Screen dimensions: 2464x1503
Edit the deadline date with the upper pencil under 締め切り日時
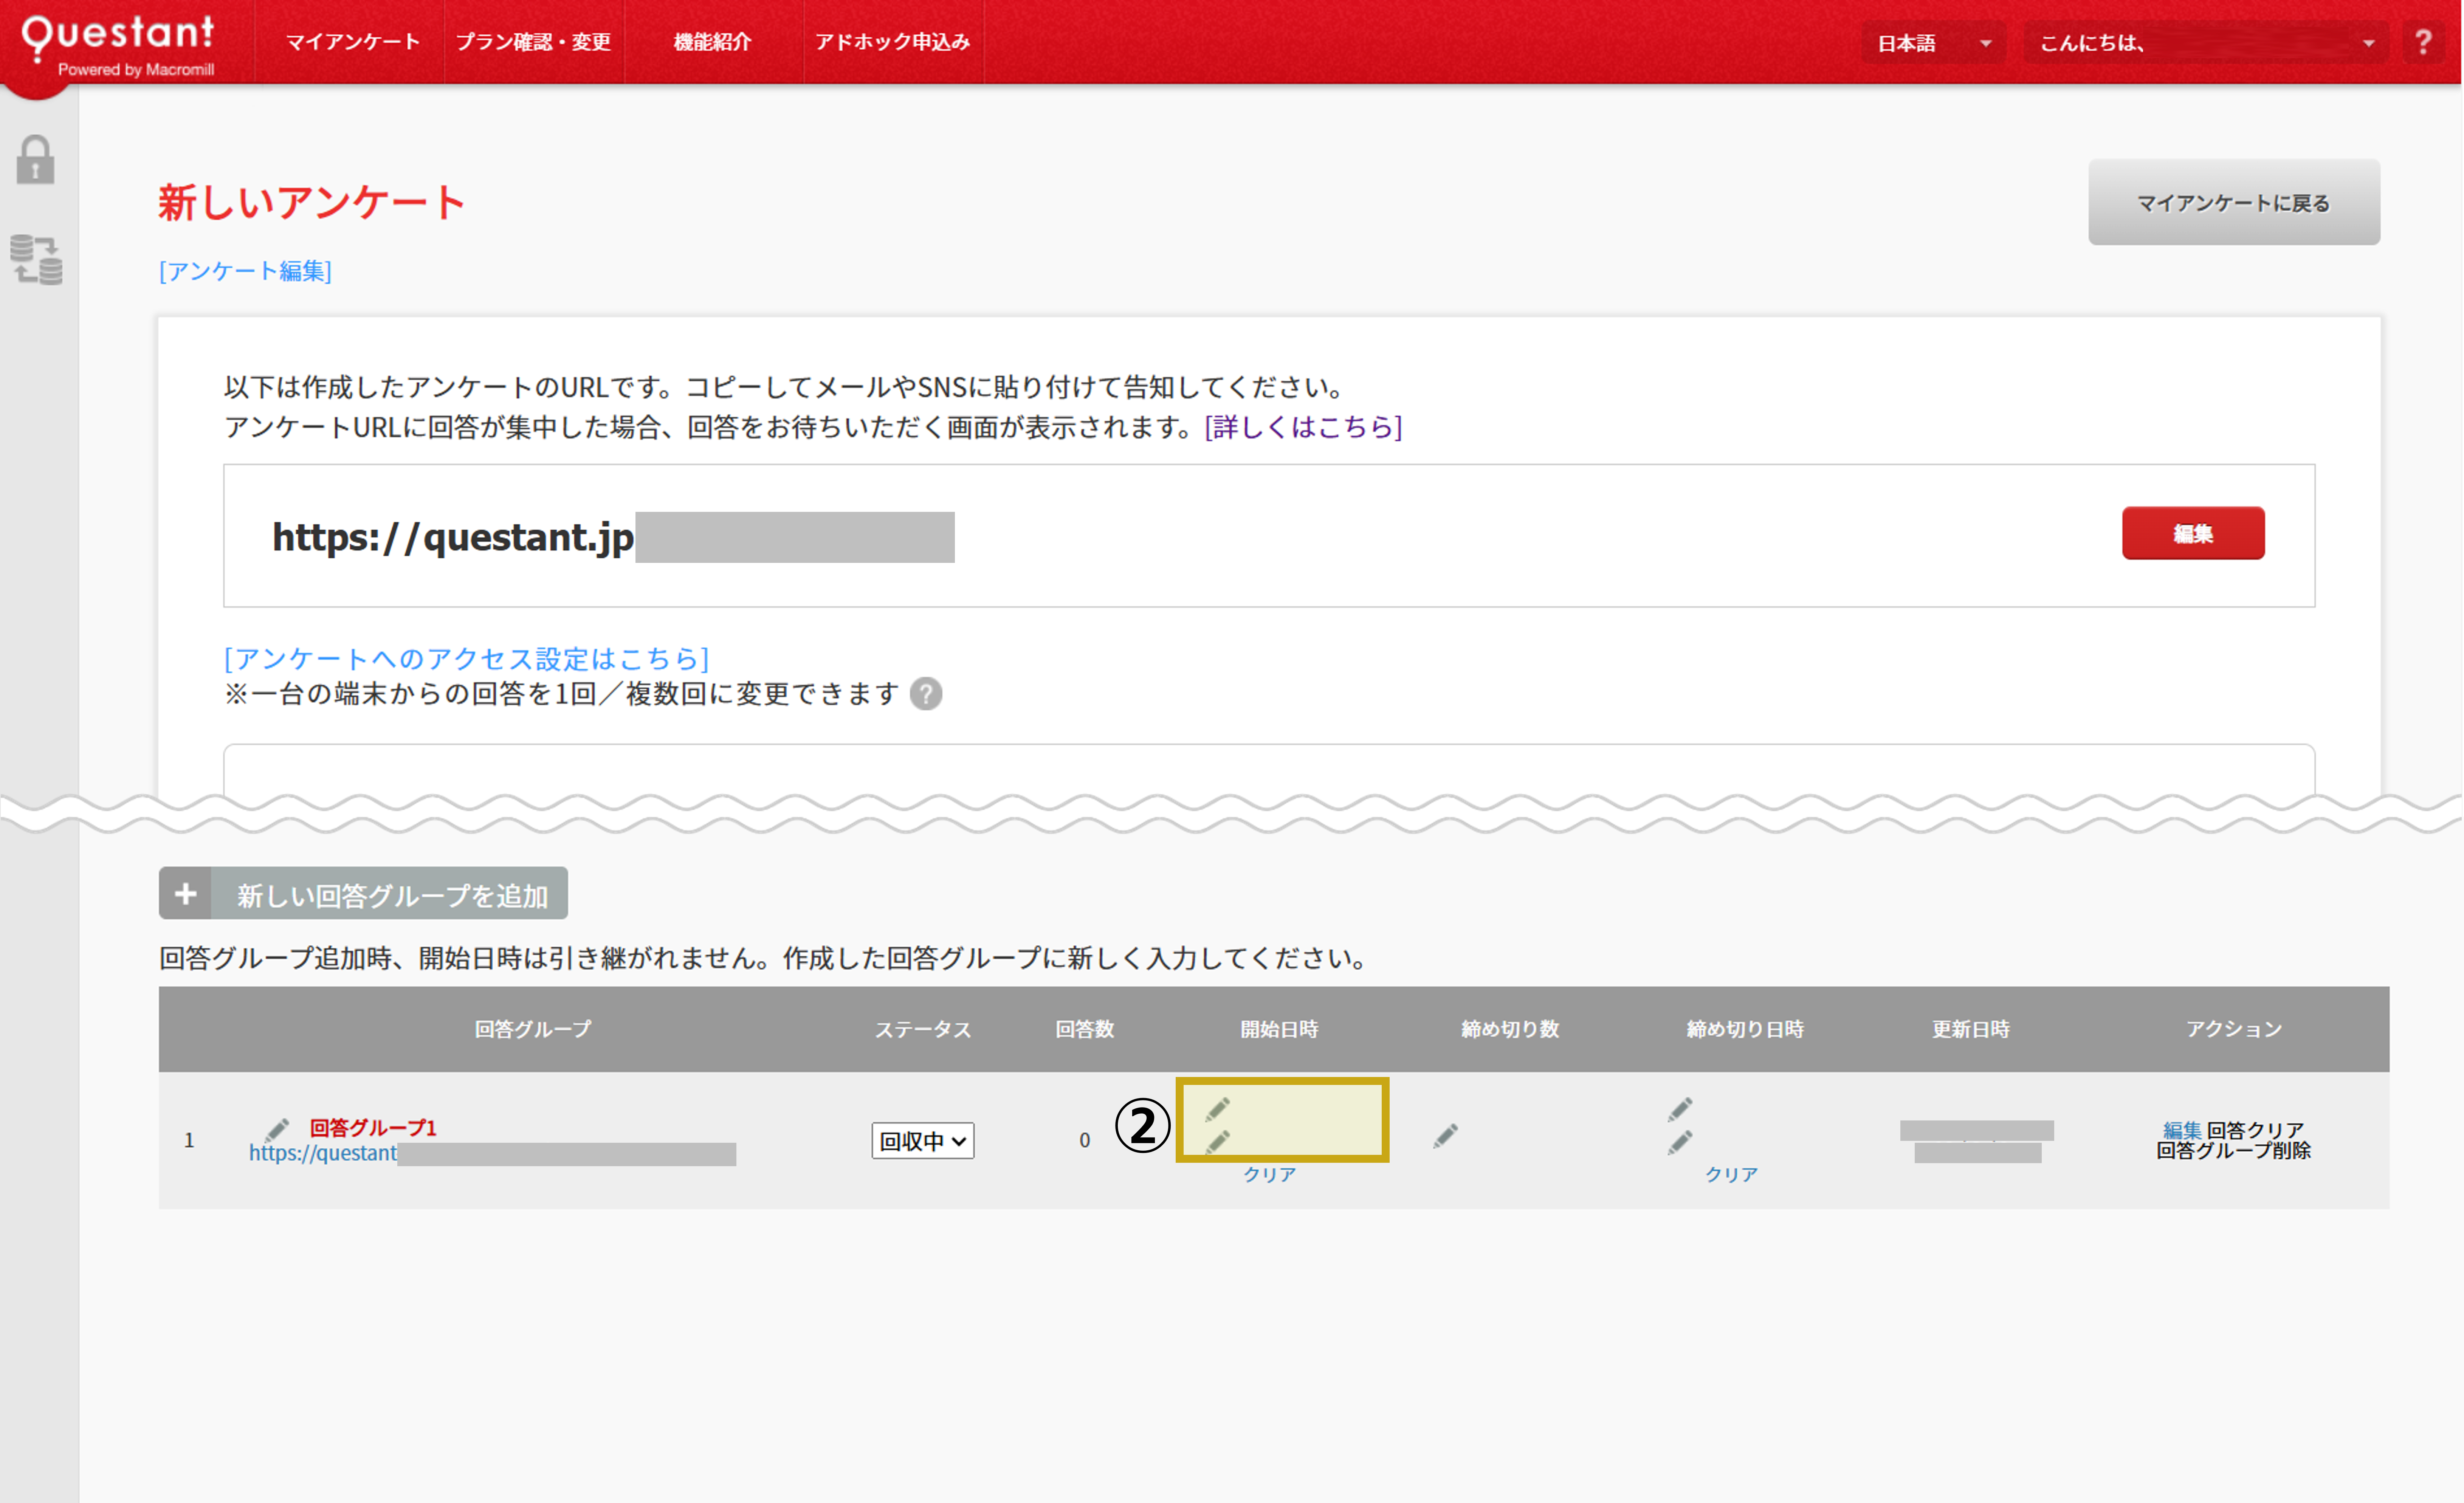[x=1680, y=1109]
